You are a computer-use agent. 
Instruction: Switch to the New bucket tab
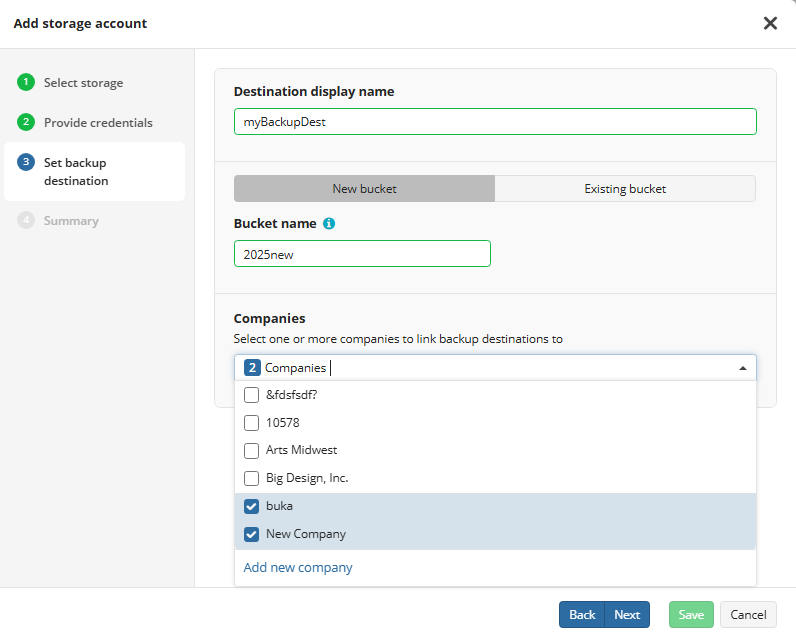(x=364, y=189)
